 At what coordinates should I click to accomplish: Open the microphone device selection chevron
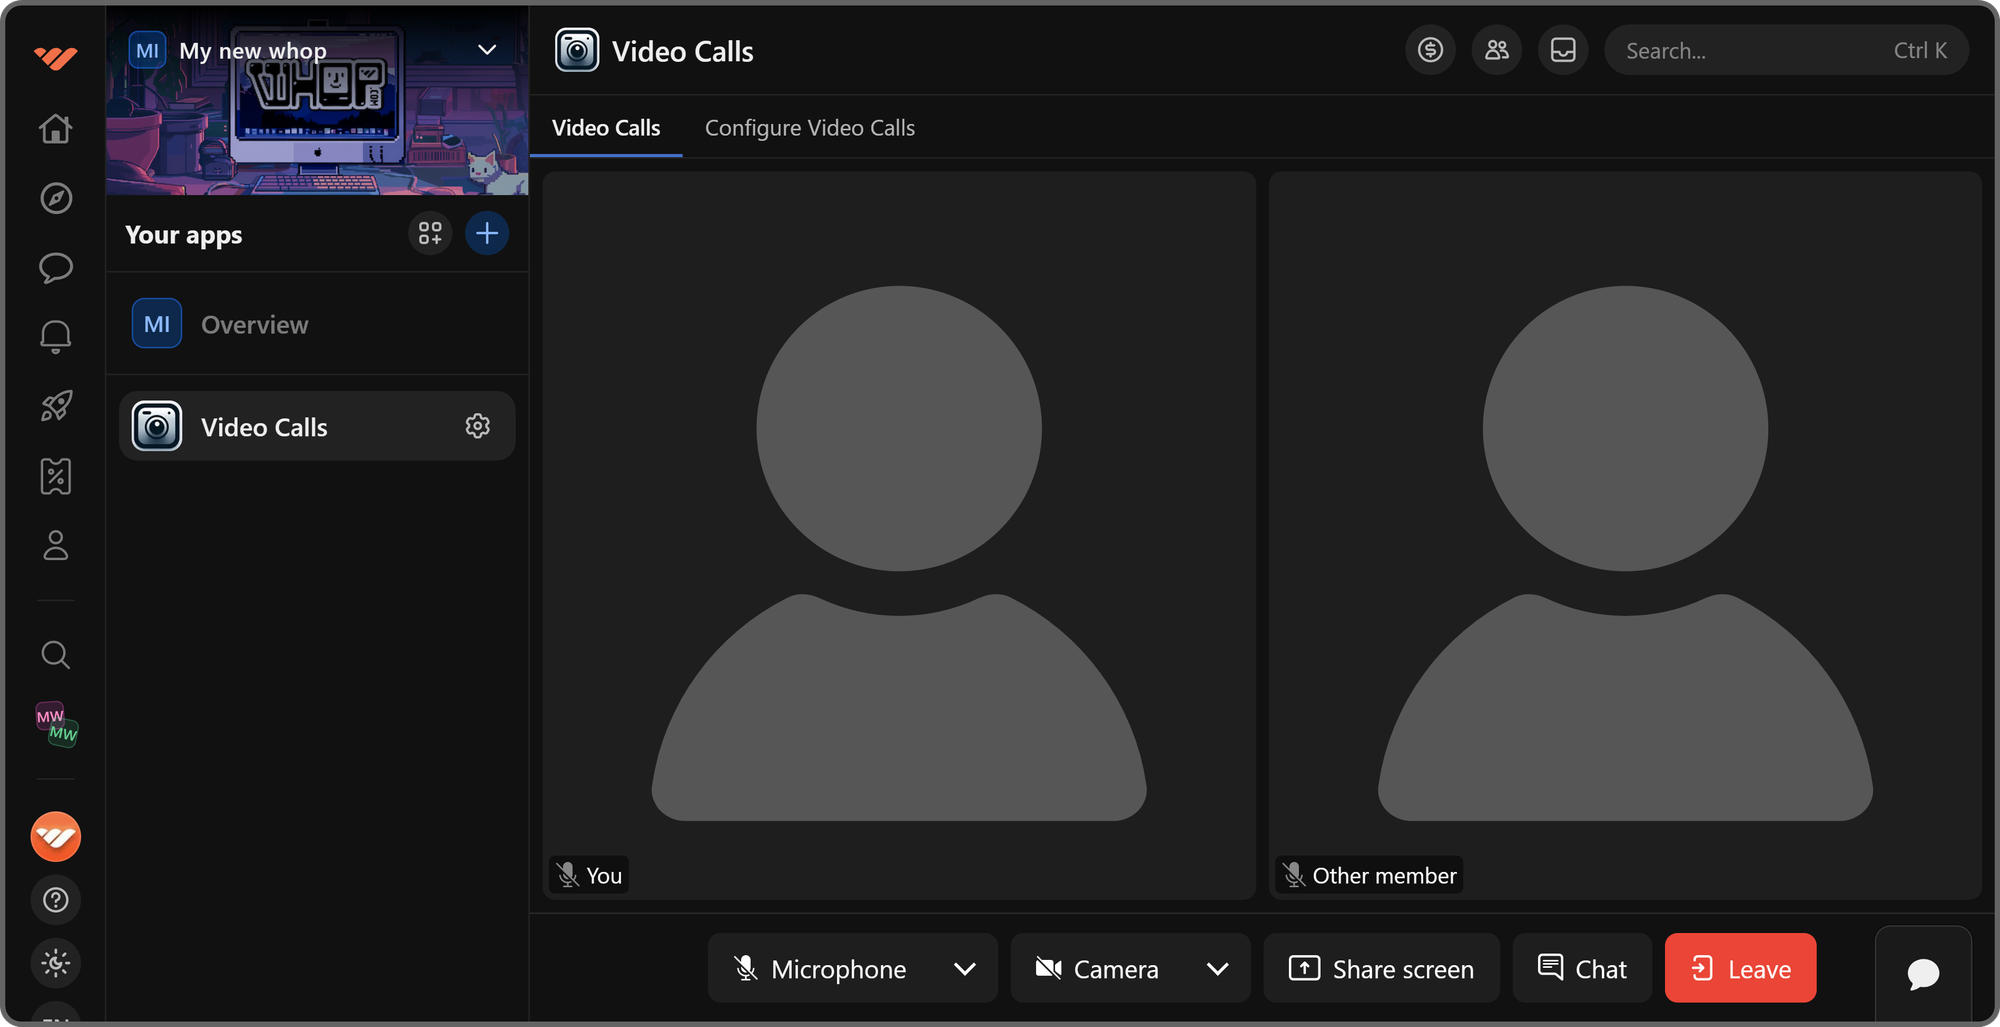[x=965, y=968]
